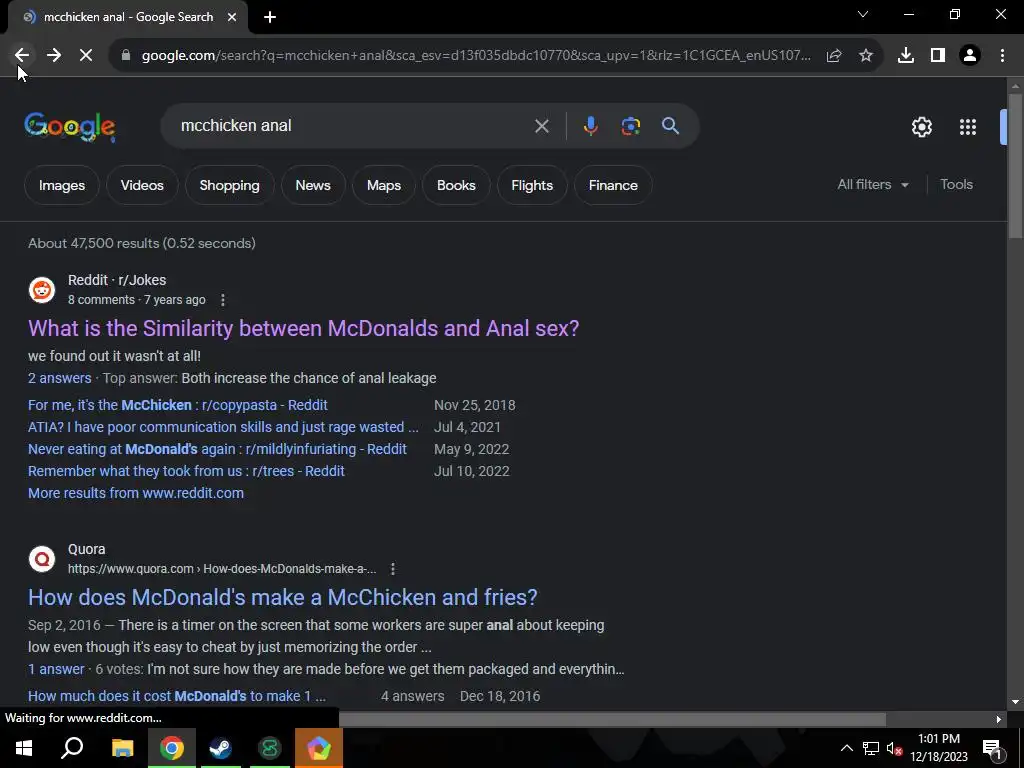The height and width of the screenshot is (768, 1024).
Task: Switch to Books results
Action: [x=456, y=185]
